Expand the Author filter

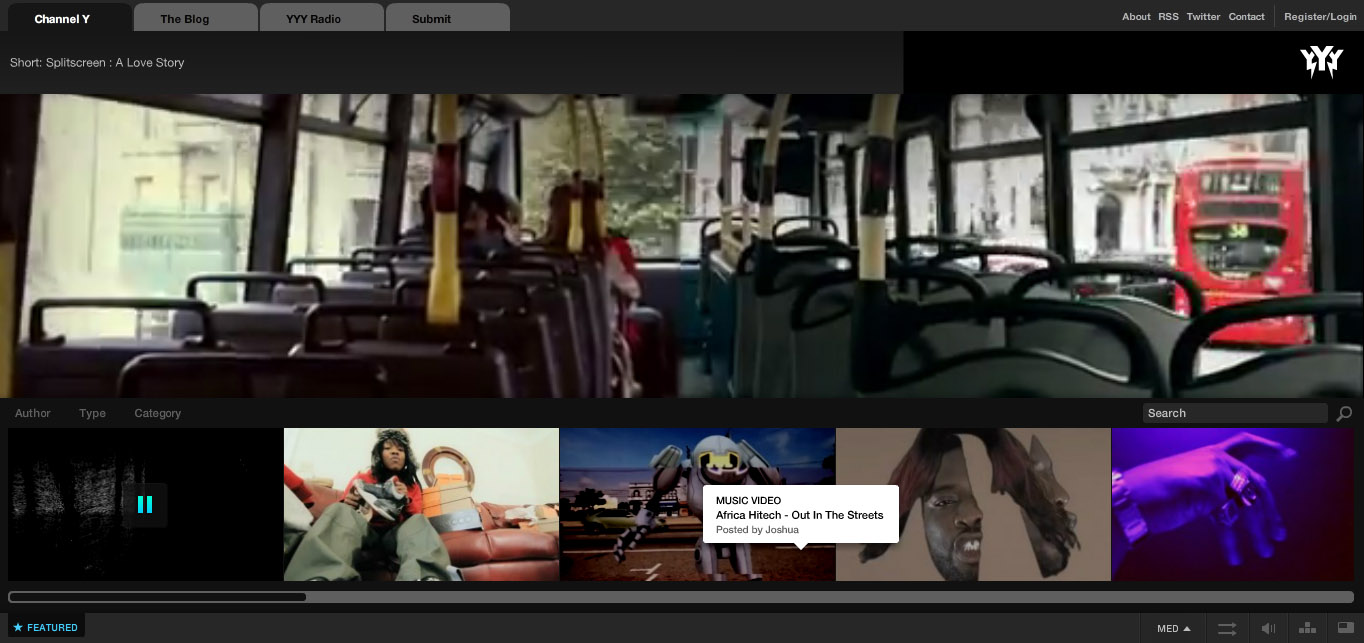click(33, 413)
